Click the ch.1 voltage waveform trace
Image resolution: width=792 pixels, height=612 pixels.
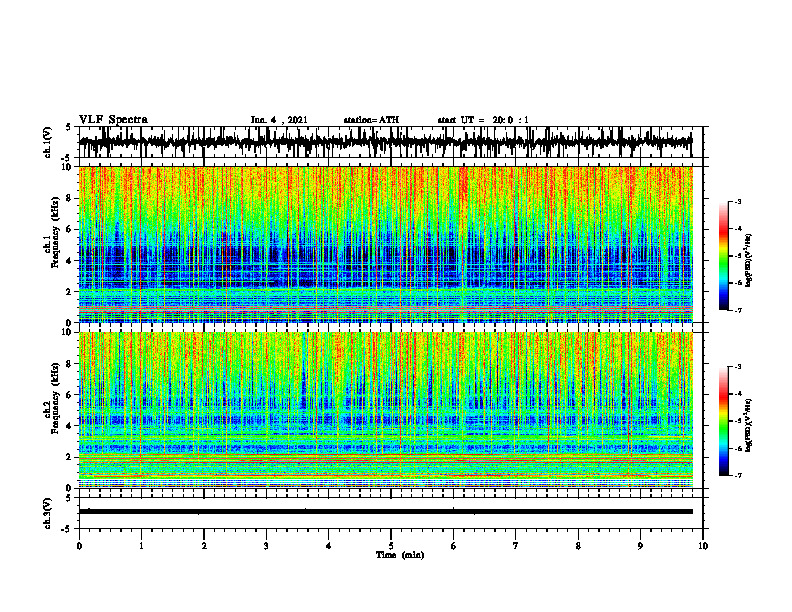coord(385,142)
